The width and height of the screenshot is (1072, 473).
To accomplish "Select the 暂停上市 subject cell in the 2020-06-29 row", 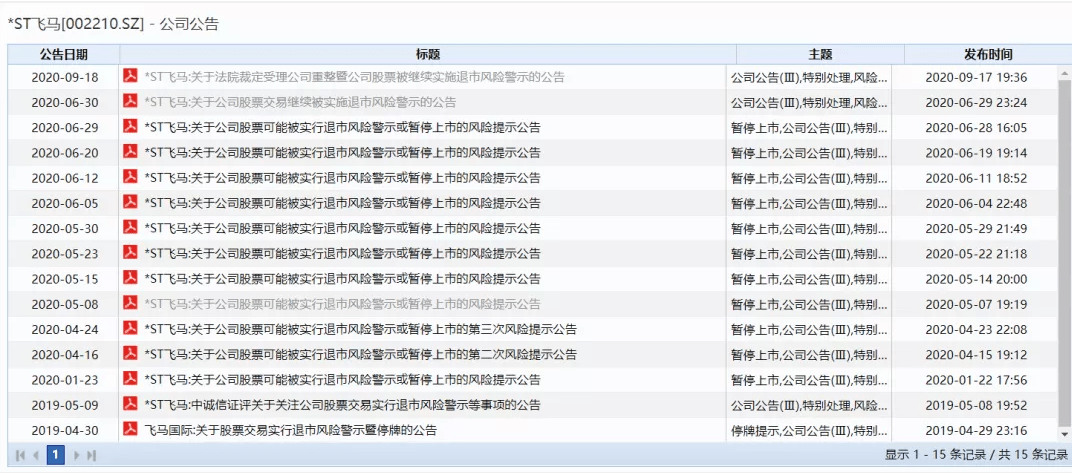I will coord(809,128).
